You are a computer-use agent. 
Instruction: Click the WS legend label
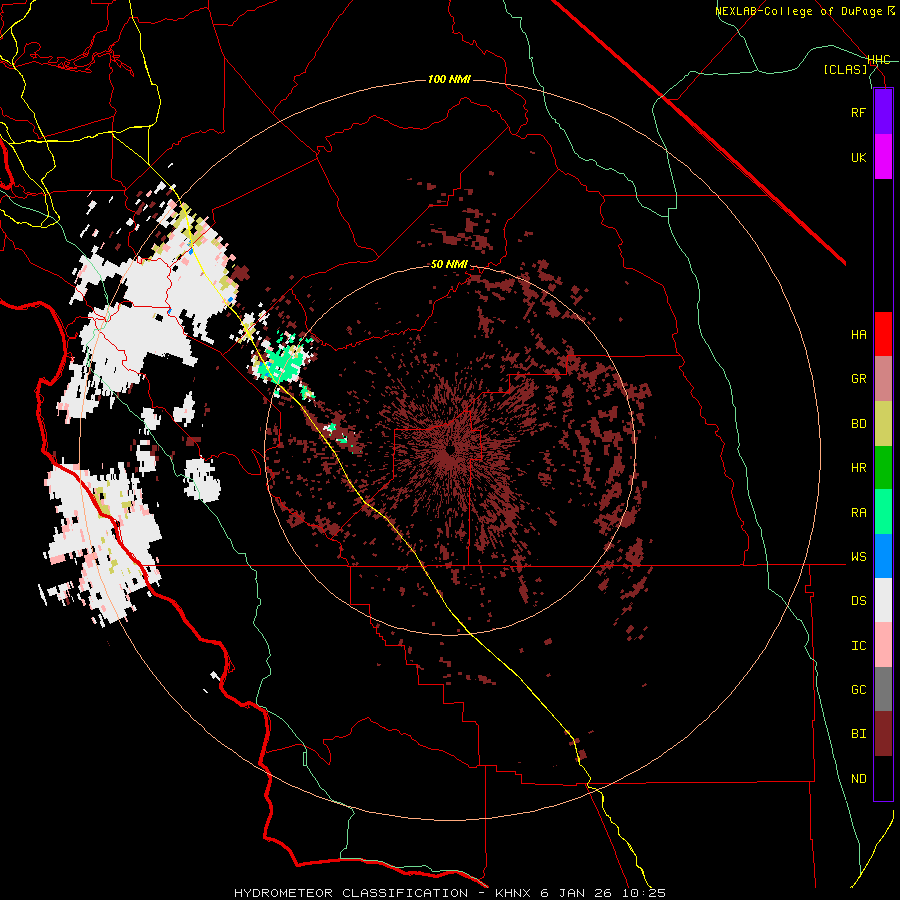coord(858,557)
